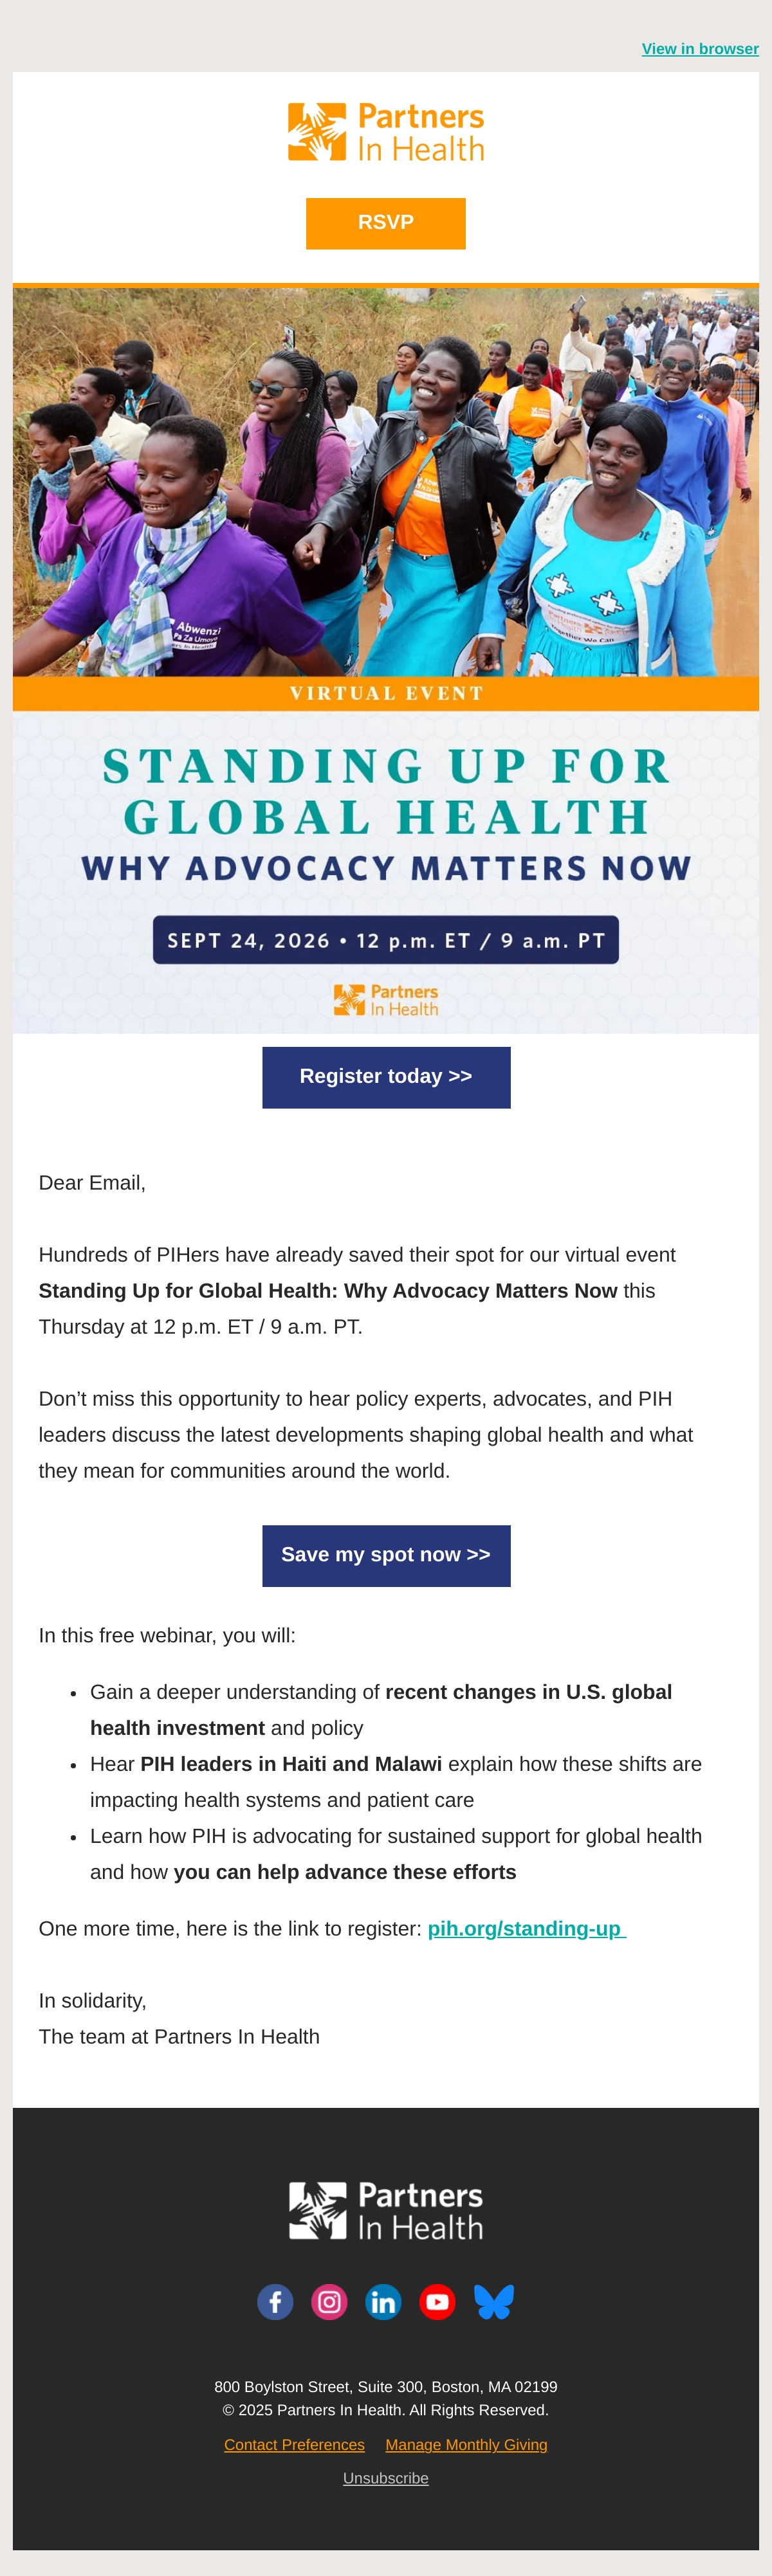The width and height of the screenshot is (772, 2576).
Task: Open the YouTube icon in footer
Action: (437, 2302)
